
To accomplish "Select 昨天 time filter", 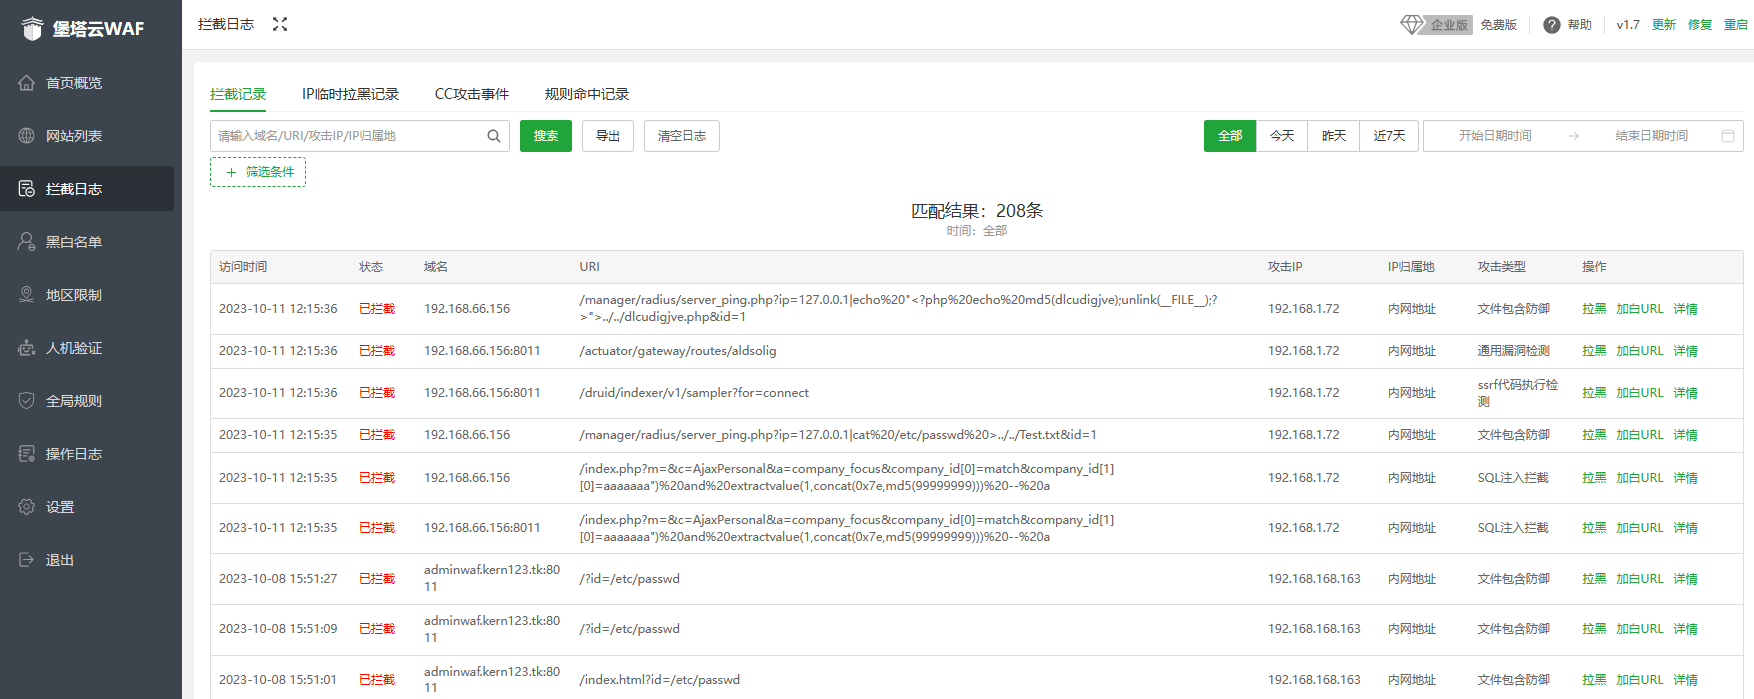I will [x=1334, y=136].
